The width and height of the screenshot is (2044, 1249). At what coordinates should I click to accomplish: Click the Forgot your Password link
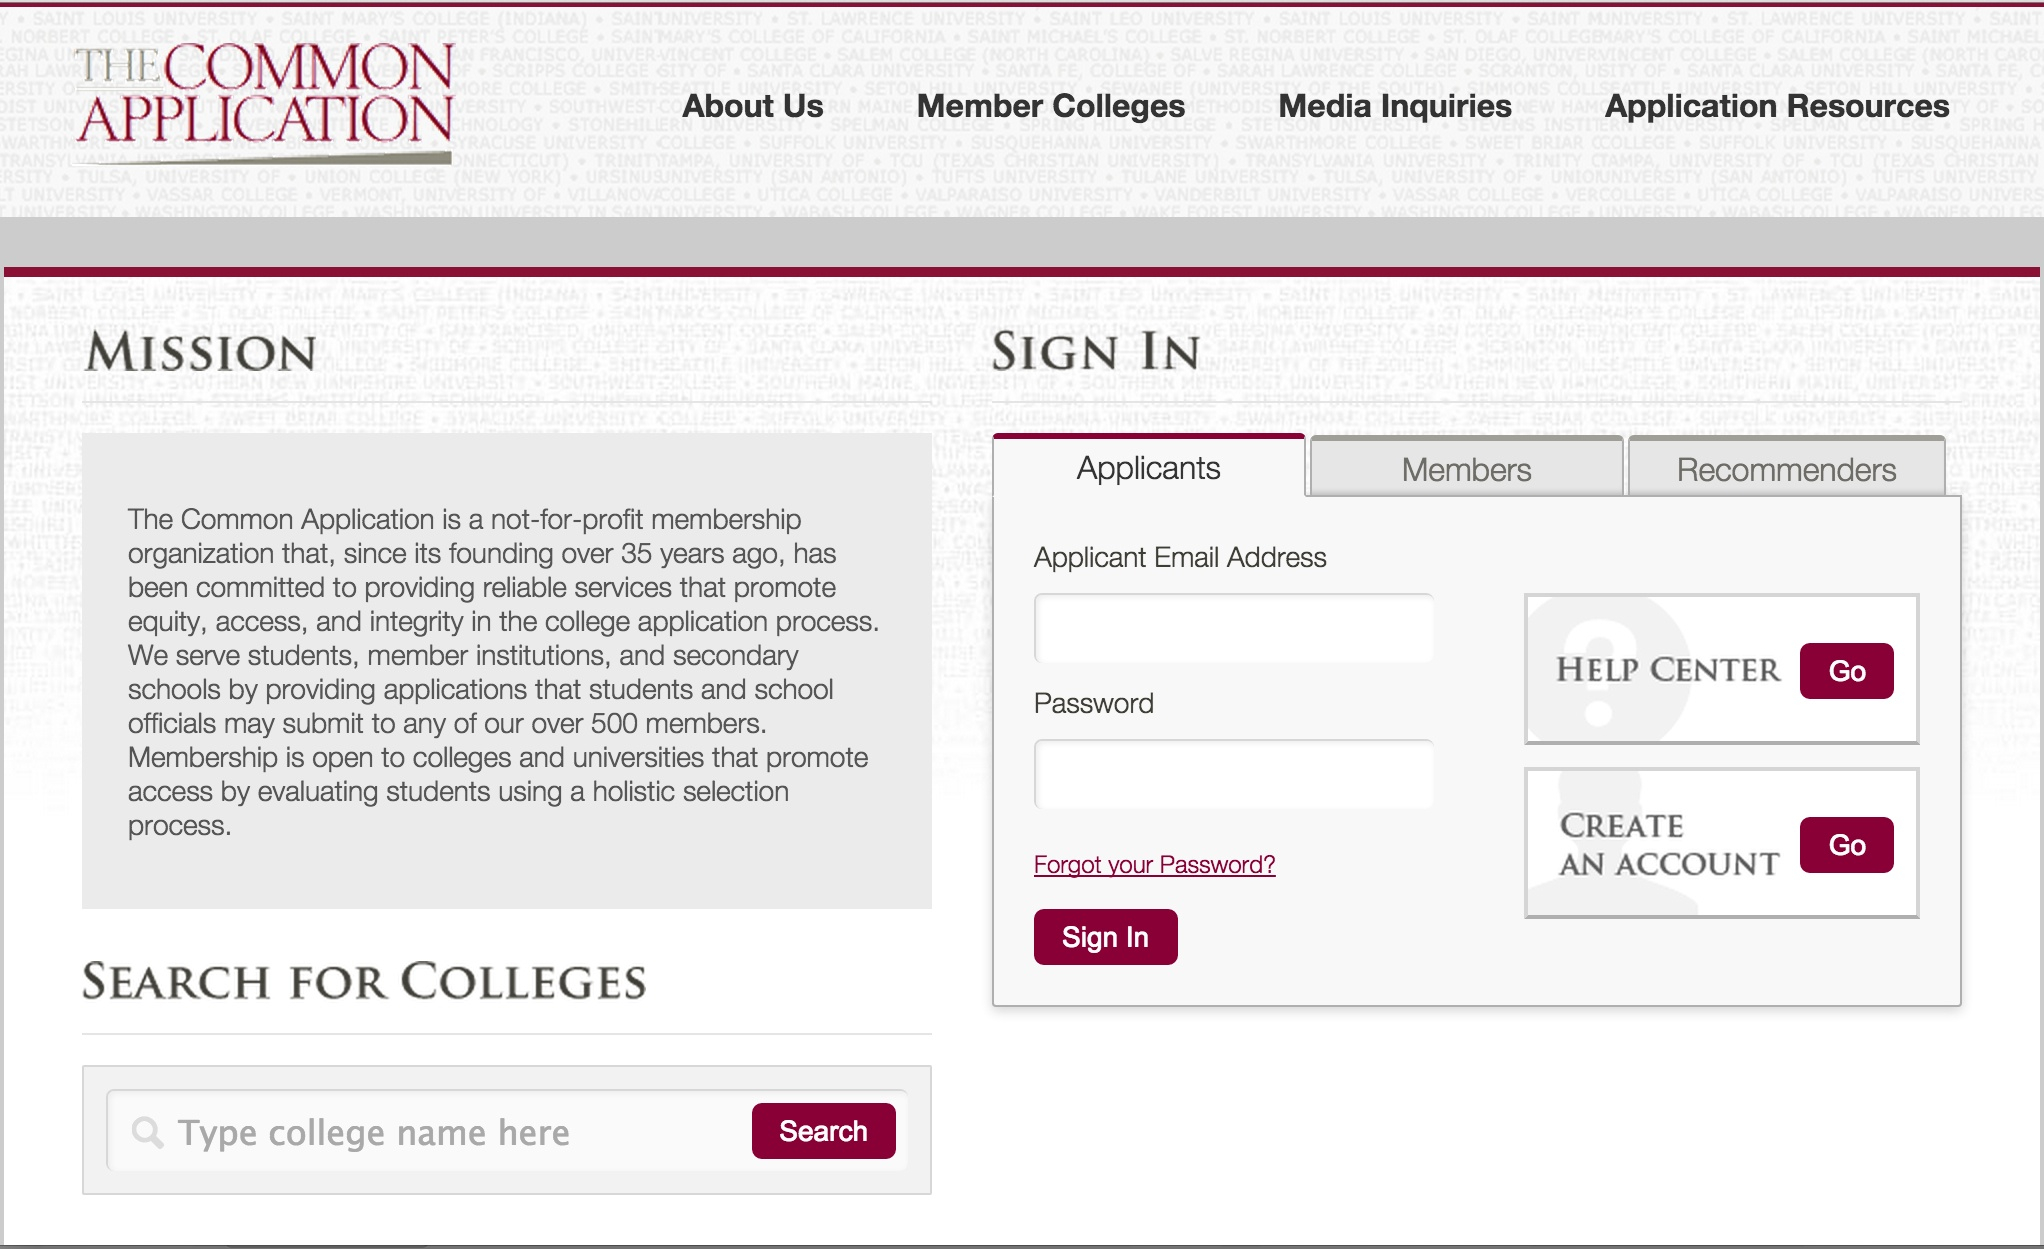click(1152, 865)
